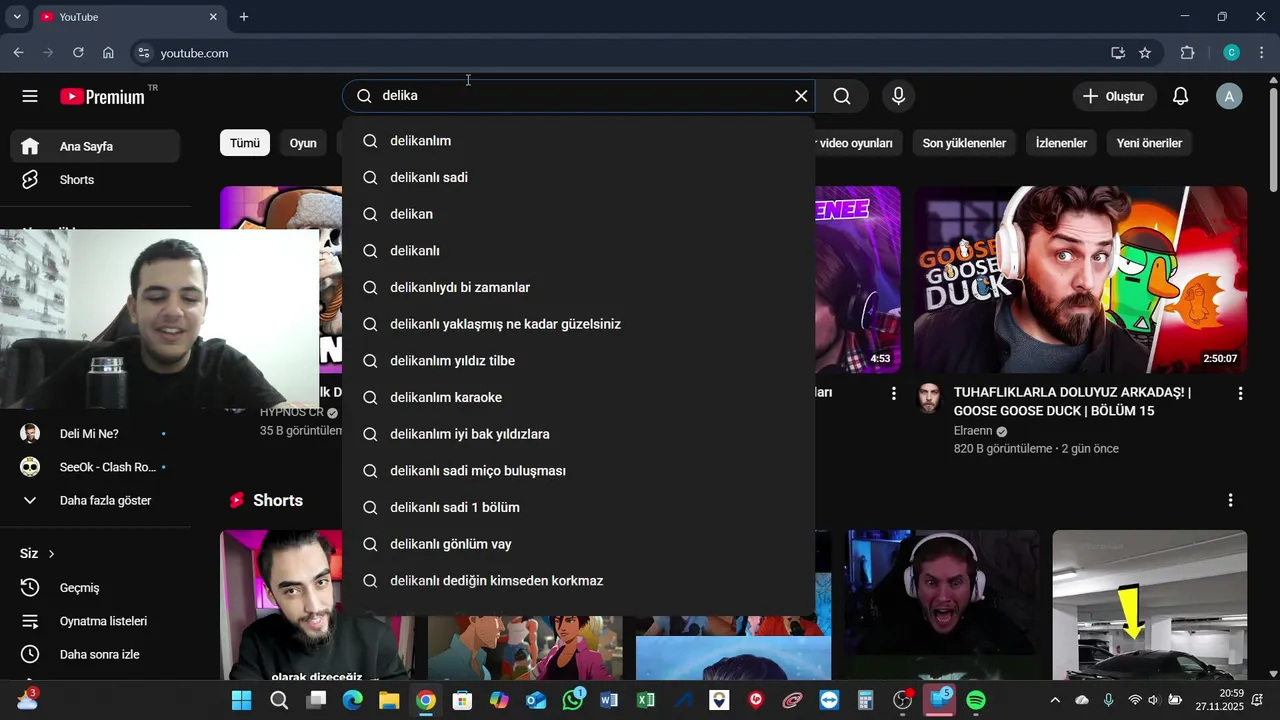
Task: Pick "delikanlım iyi bak yıldızlara" suggestion
Action: click(x=578, y=434)
